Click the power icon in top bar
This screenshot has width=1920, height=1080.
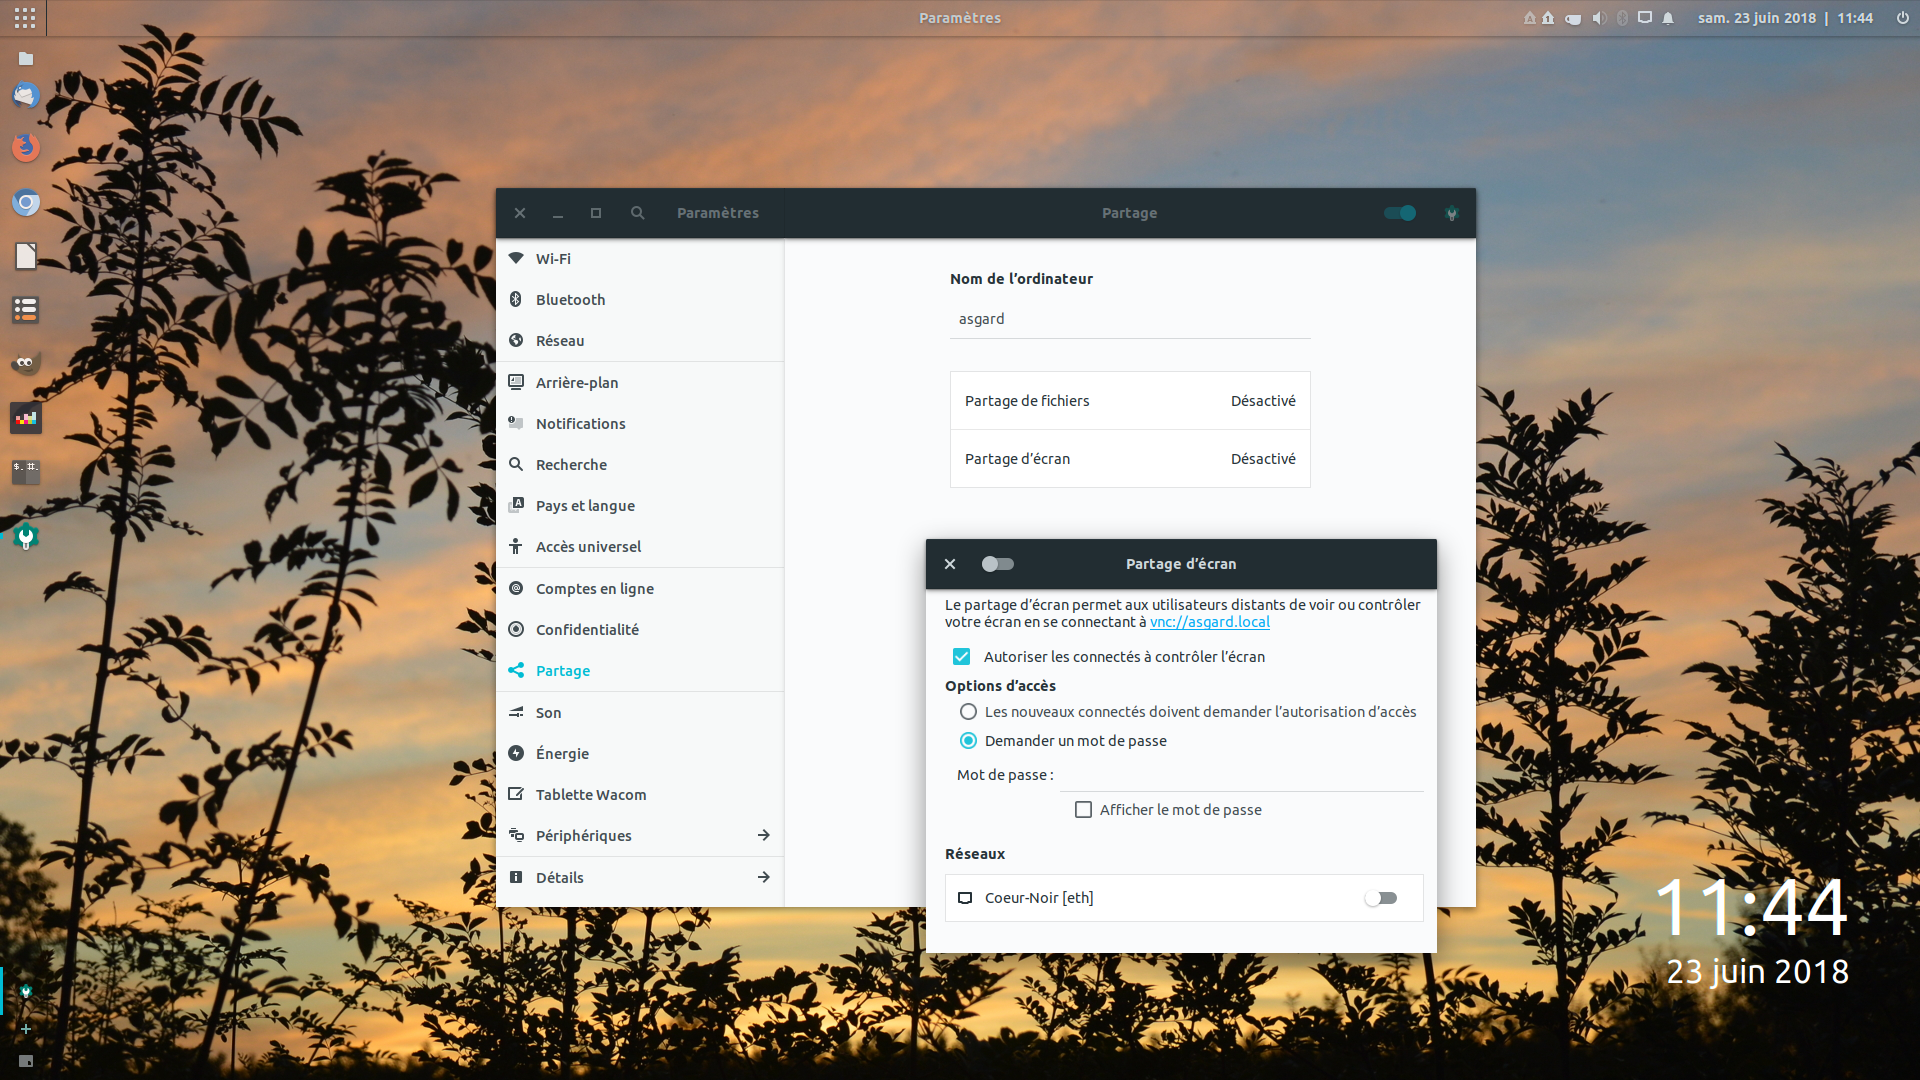pos(1902,18)
